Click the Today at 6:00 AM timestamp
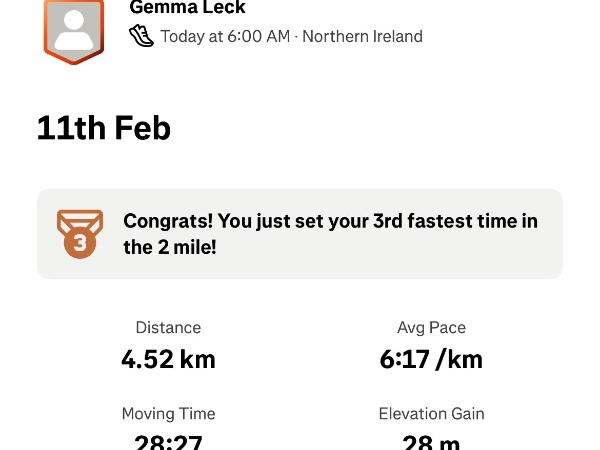Viewport: 600px width, 450px height. click(225, 37)
